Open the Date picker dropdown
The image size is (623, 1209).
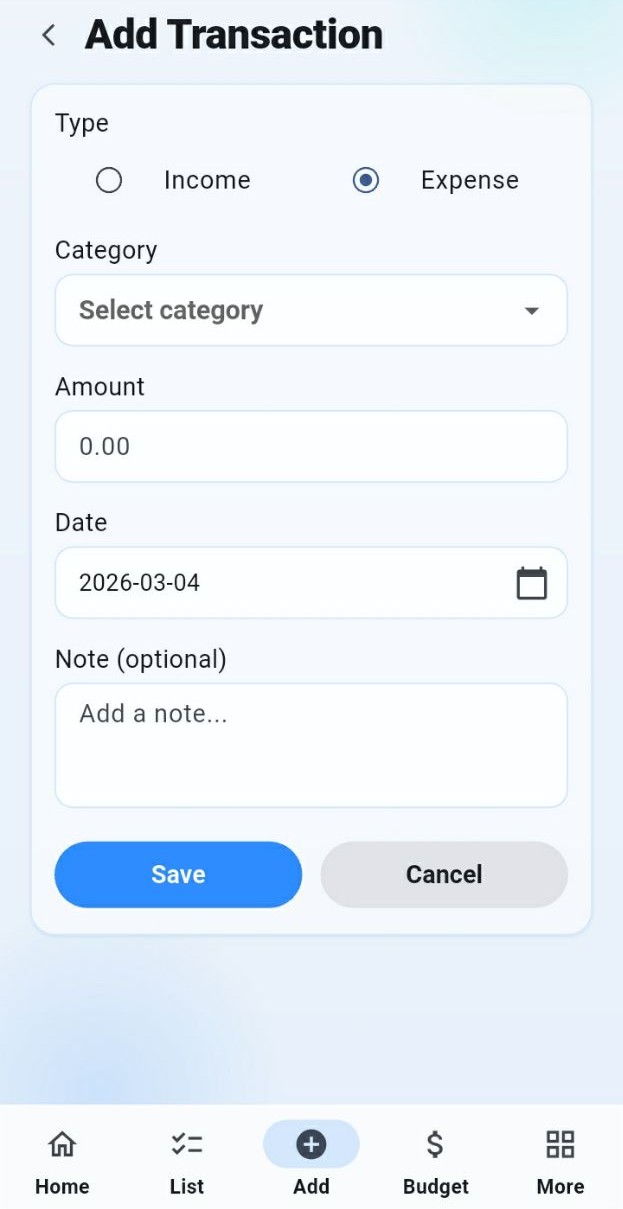tap(311, 582)
